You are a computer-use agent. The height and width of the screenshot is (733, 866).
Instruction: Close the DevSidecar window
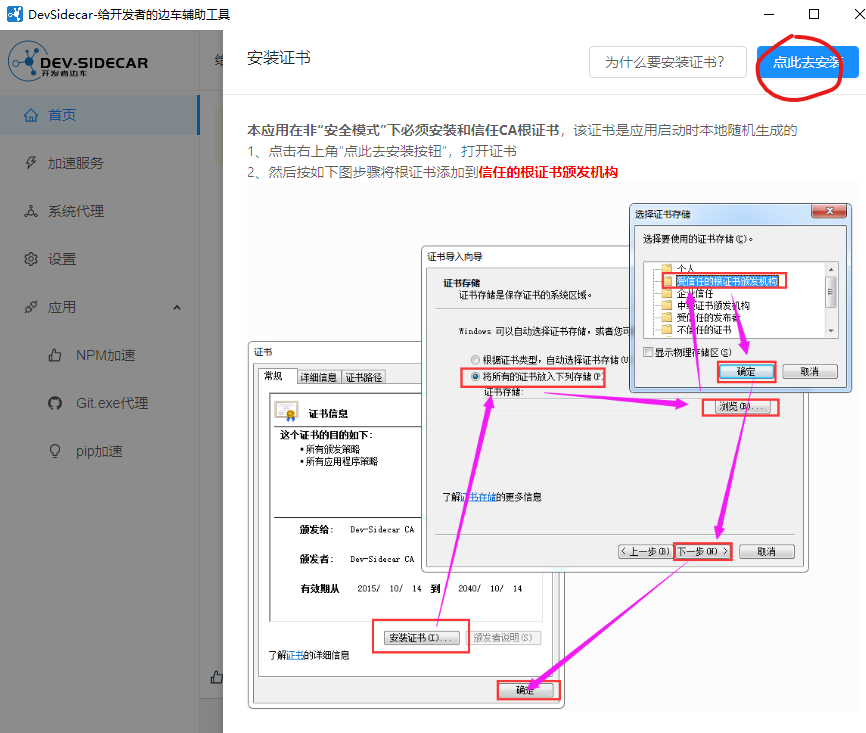point(858,14)
